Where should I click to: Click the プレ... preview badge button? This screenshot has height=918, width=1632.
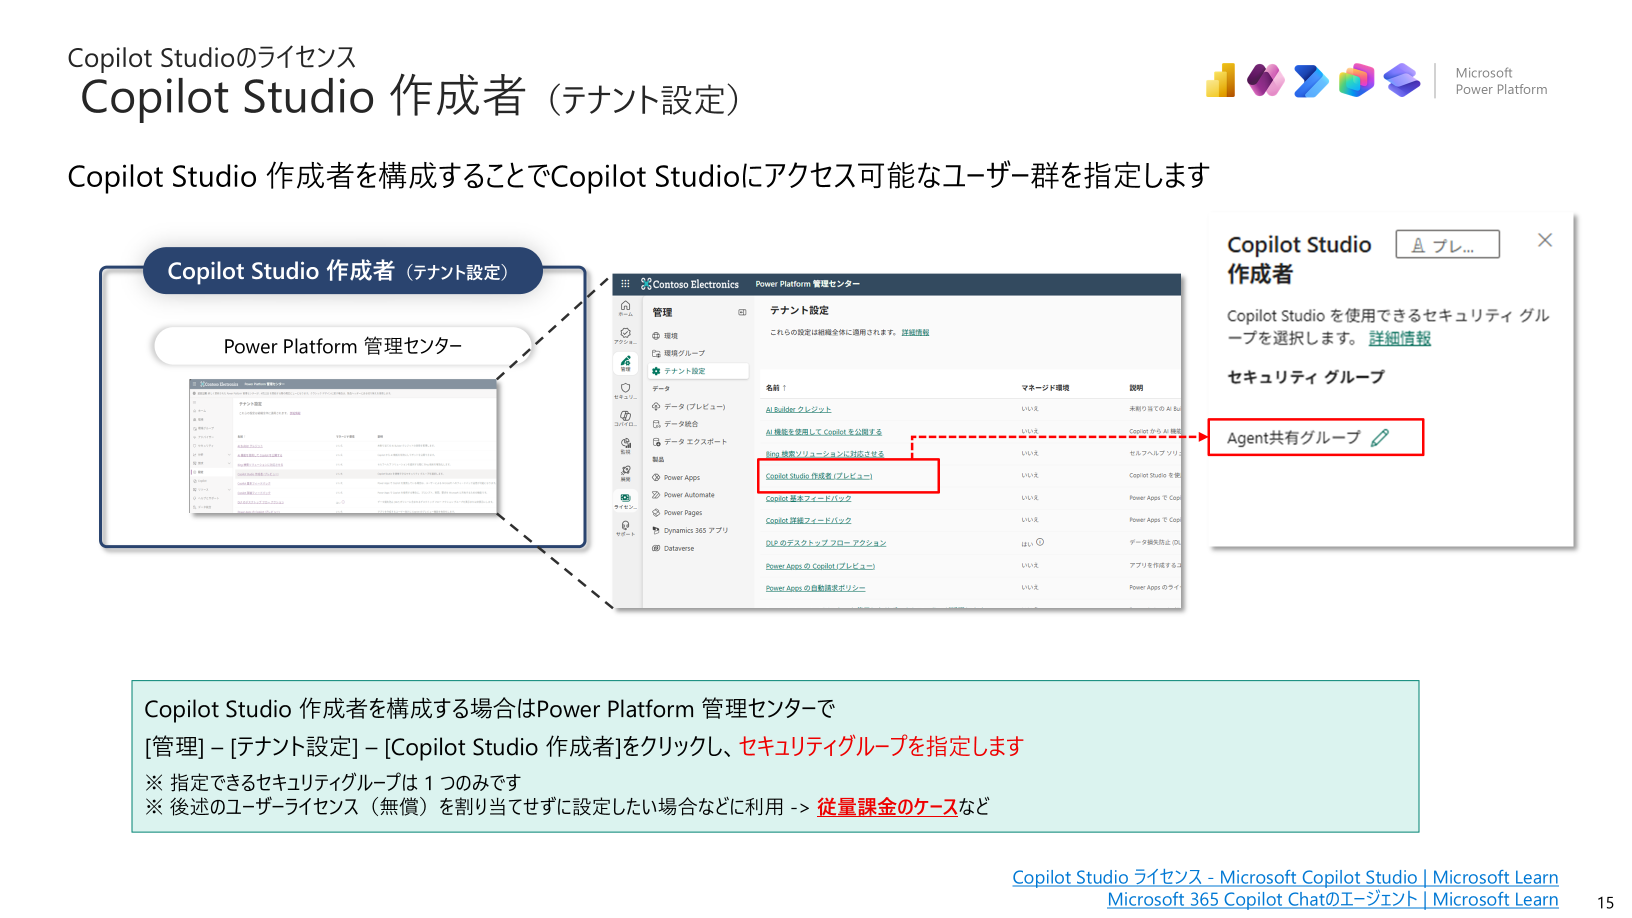tap(1447, 245)
